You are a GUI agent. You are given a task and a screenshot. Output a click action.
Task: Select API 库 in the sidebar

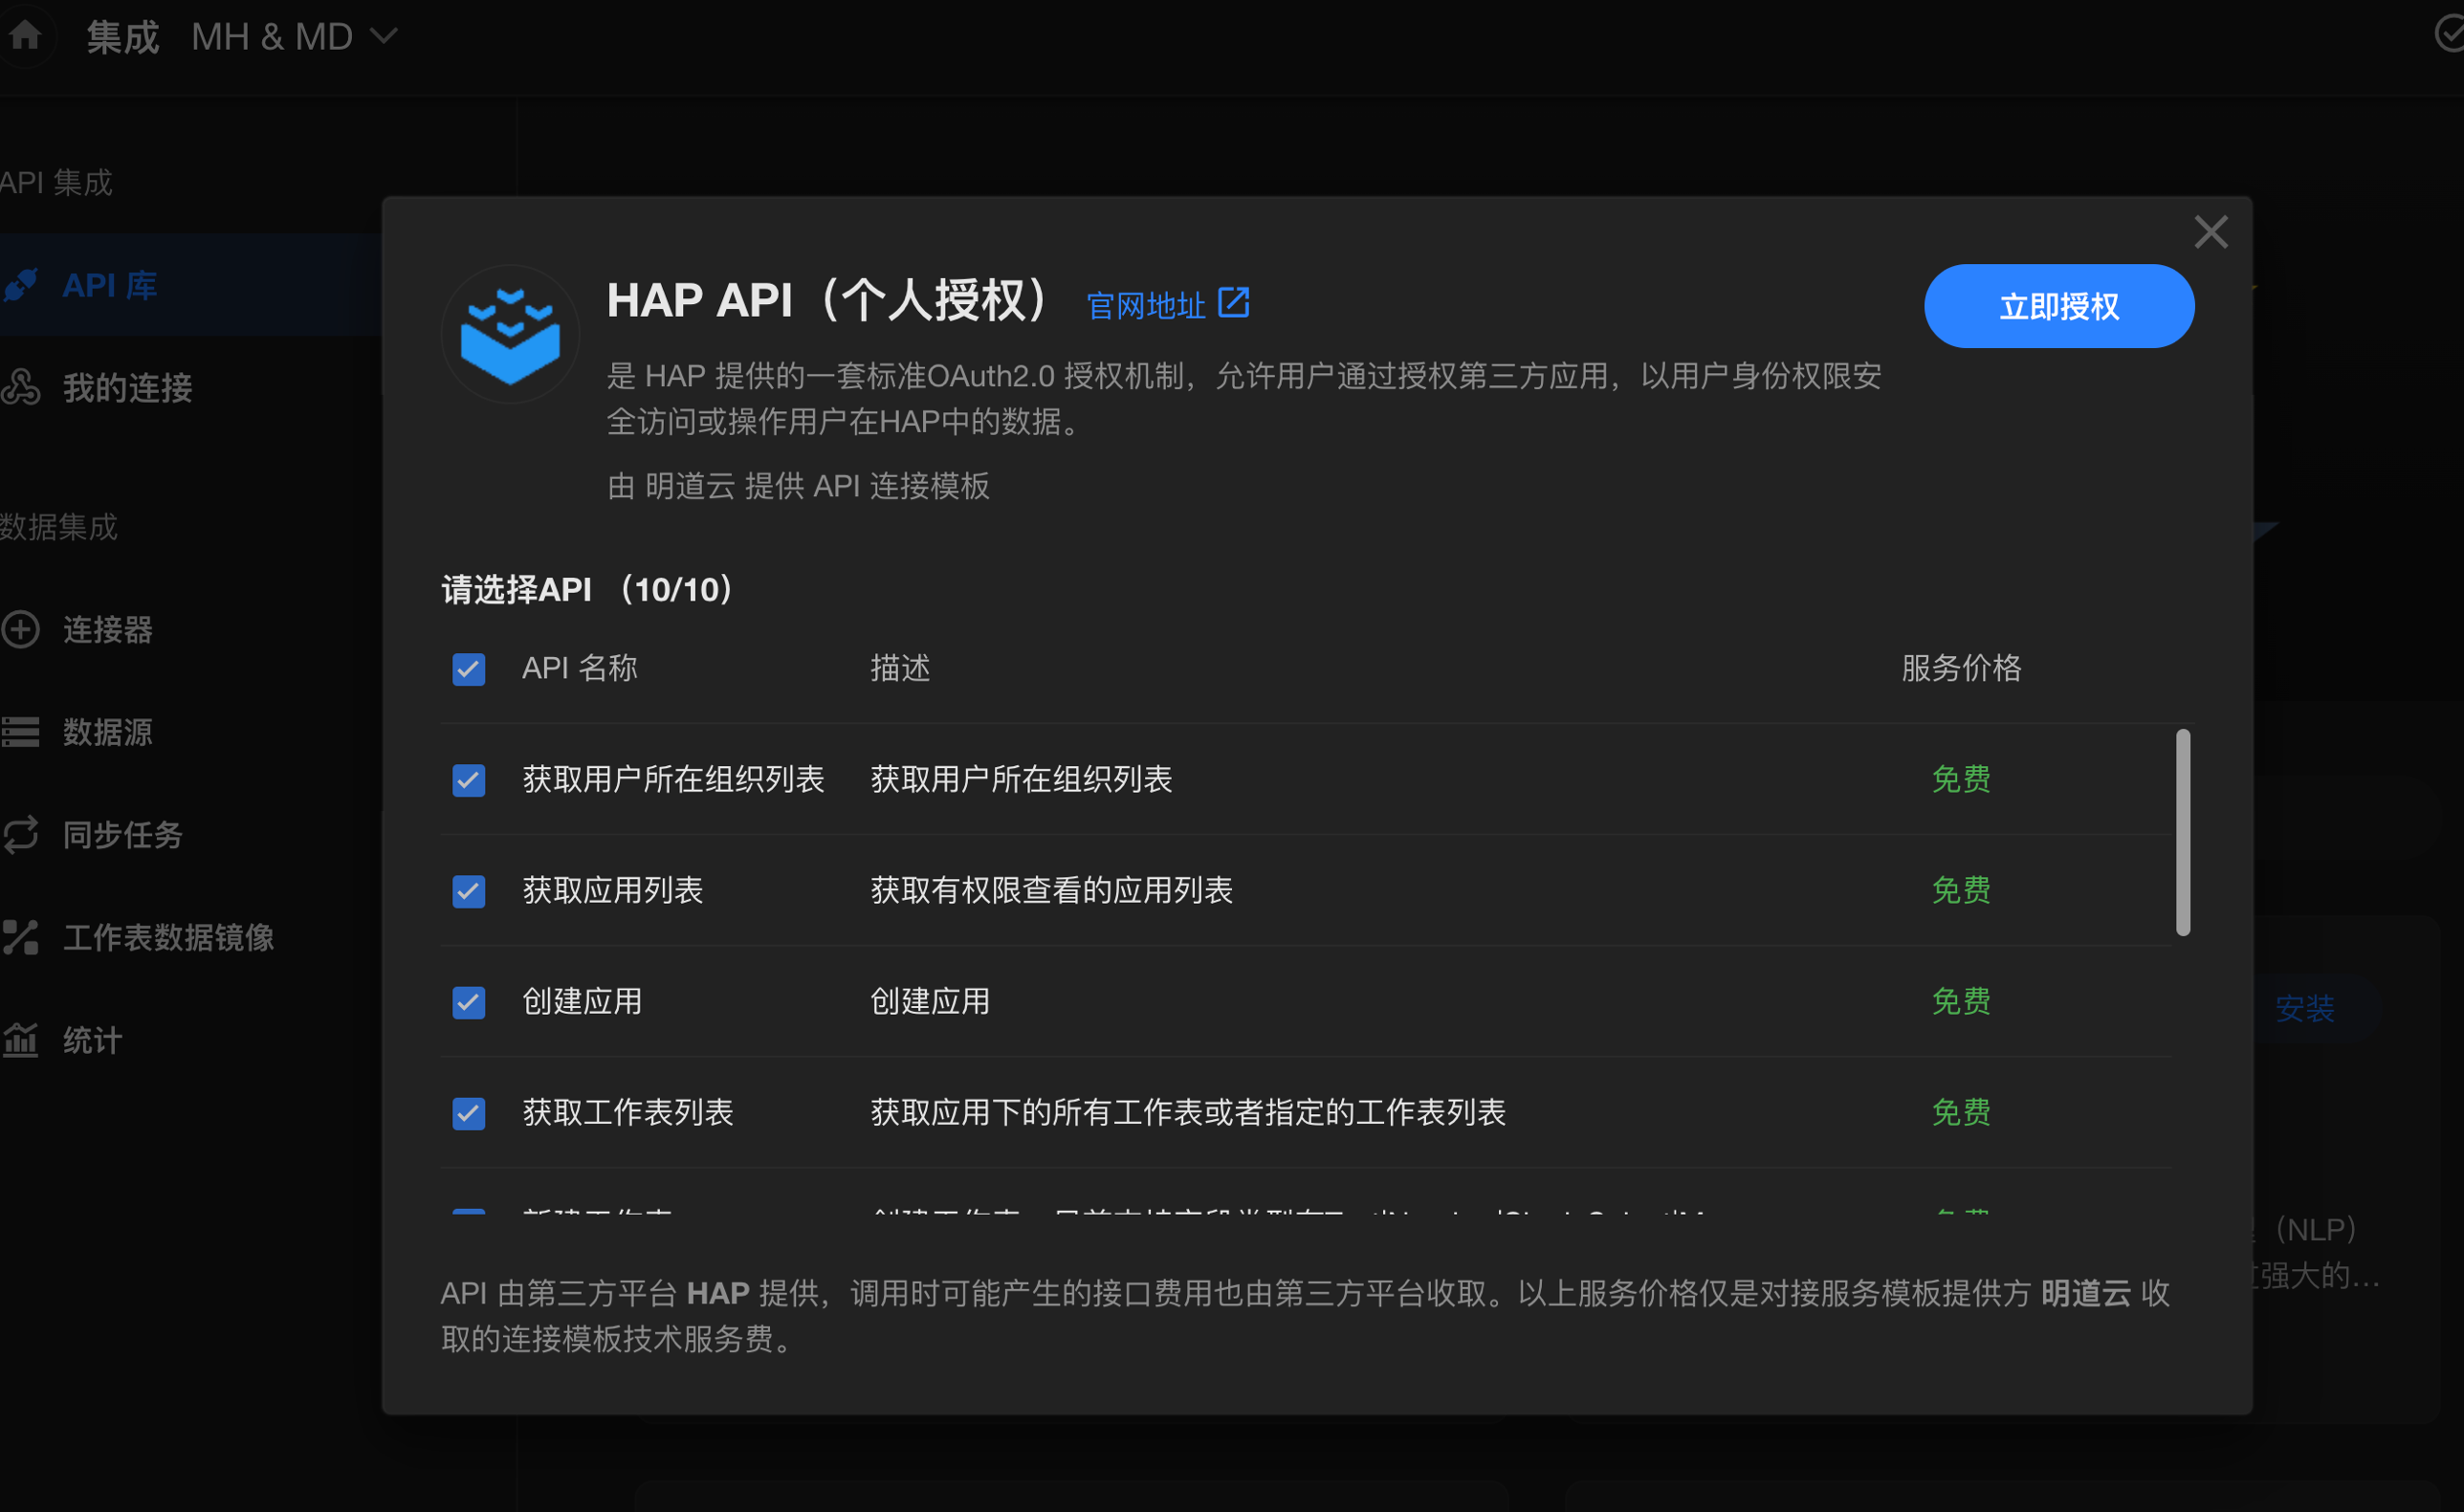tap(110, 285)
